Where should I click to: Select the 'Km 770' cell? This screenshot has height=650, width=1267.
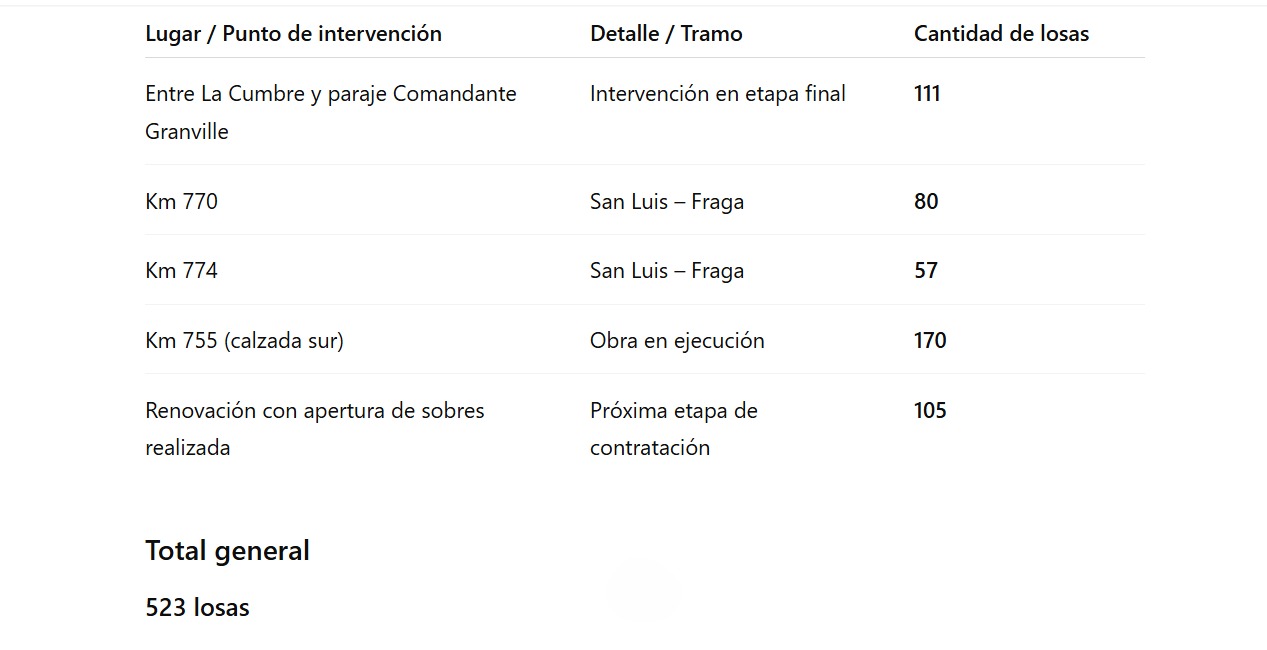point(181,202)
